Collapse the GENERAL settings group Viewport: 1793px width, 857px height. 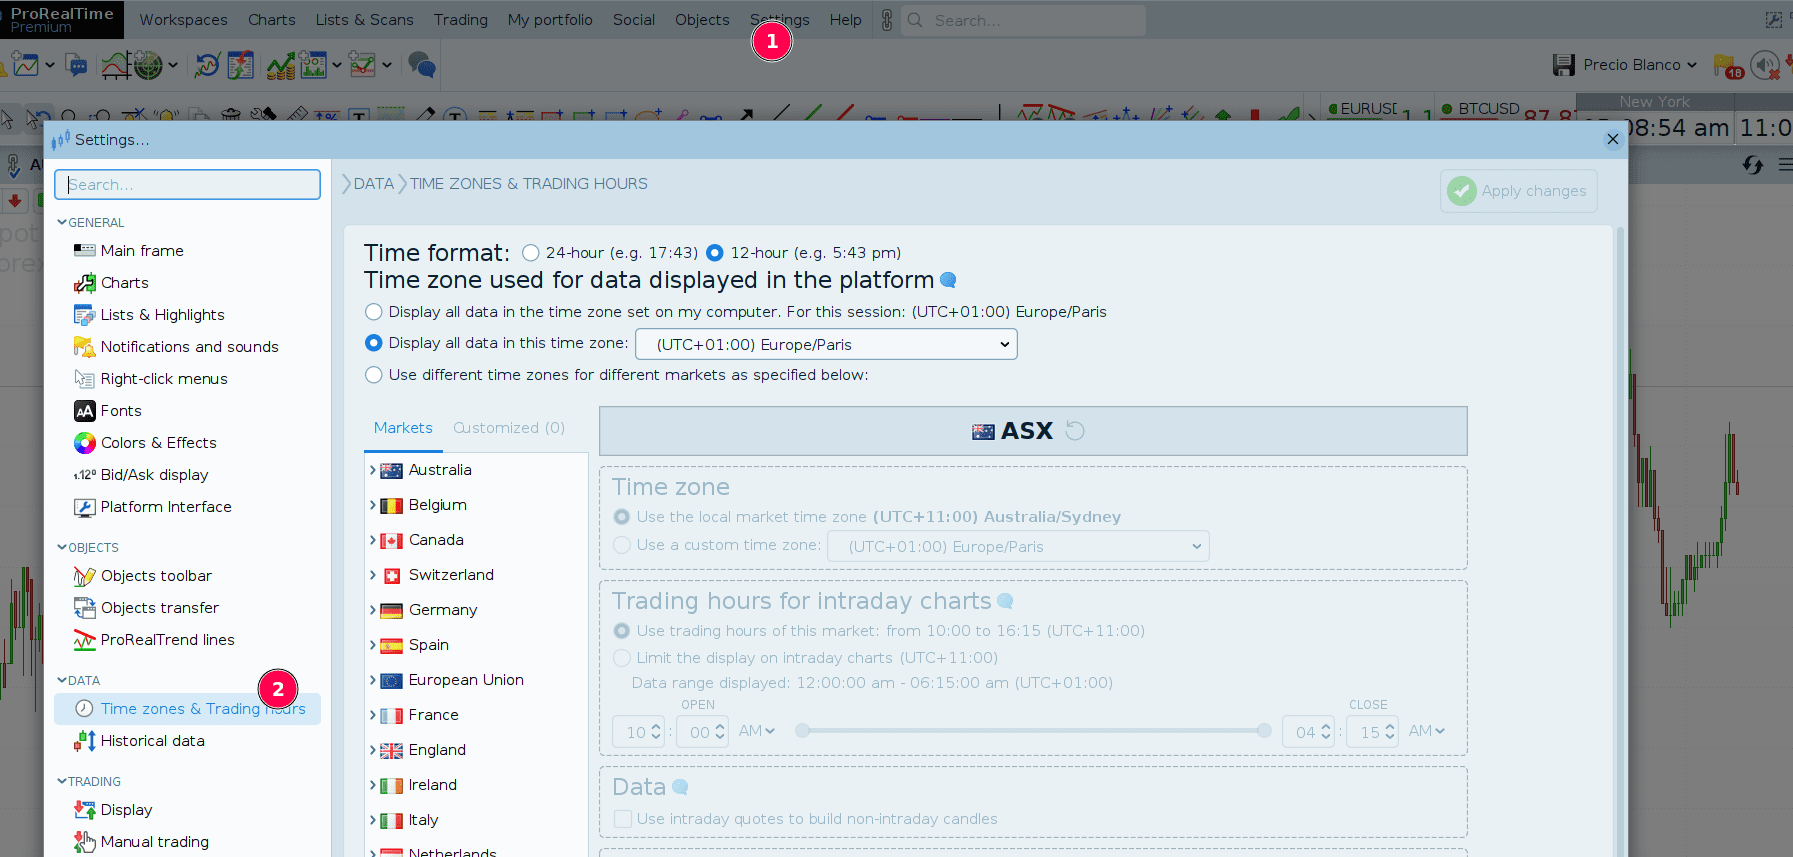(x=62, y=222)
